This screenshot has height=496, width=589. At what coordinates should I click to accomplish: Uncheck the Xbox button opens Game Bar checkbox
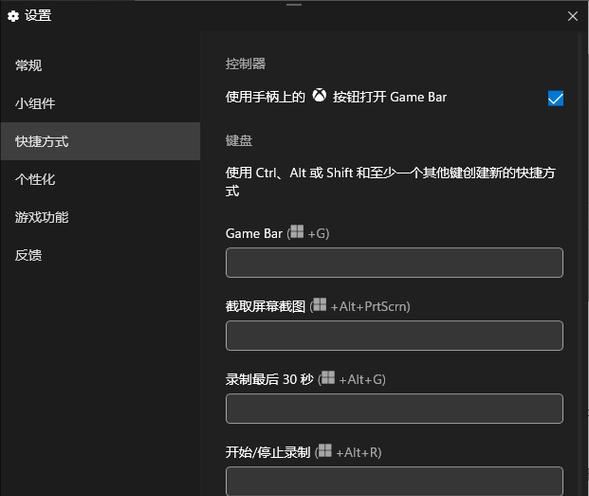[x=556, y=98]
